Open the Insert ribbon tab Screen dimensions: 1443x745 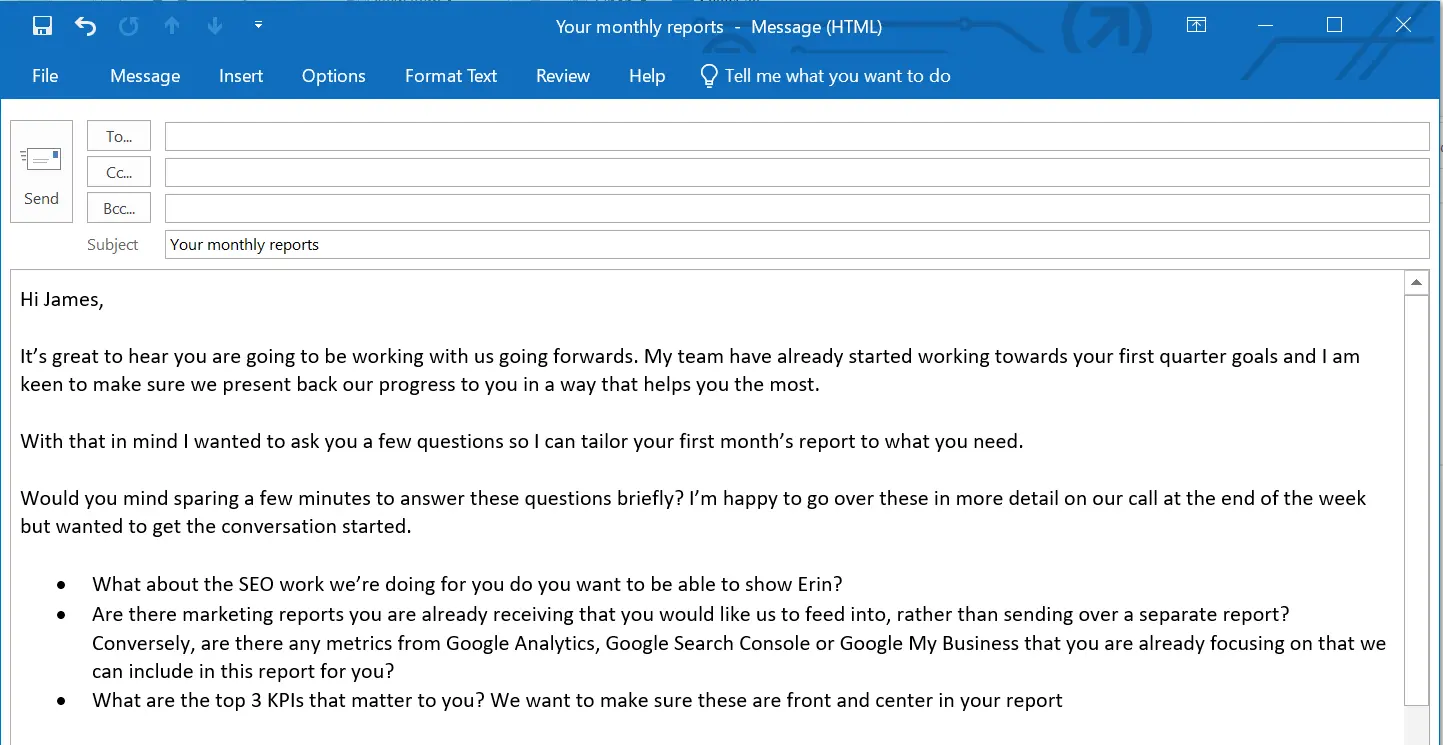click(x=240, y=75)
